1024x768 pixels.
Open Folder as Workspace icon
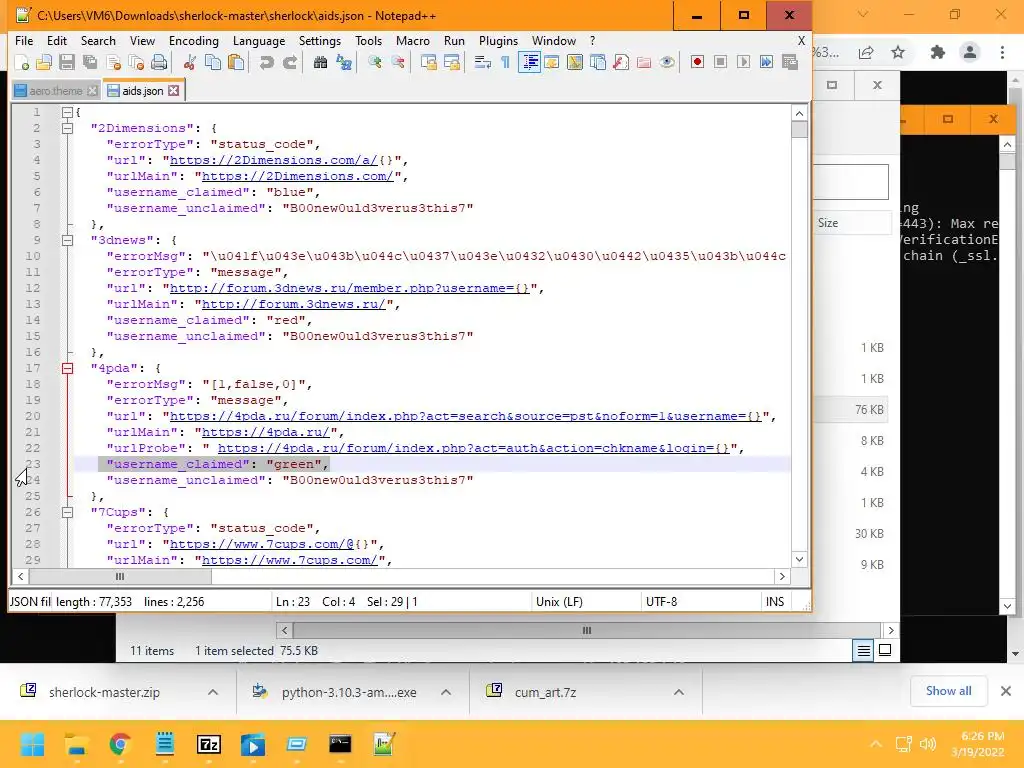[x=644, y=63]
